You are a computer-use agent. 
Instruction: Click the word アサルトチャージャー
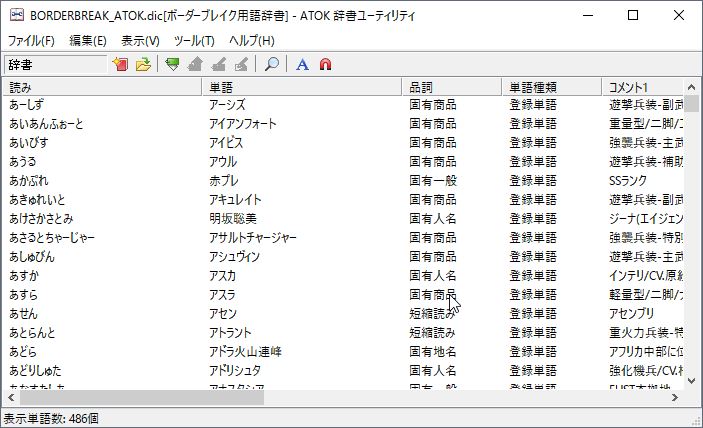[x=253, y=238]
